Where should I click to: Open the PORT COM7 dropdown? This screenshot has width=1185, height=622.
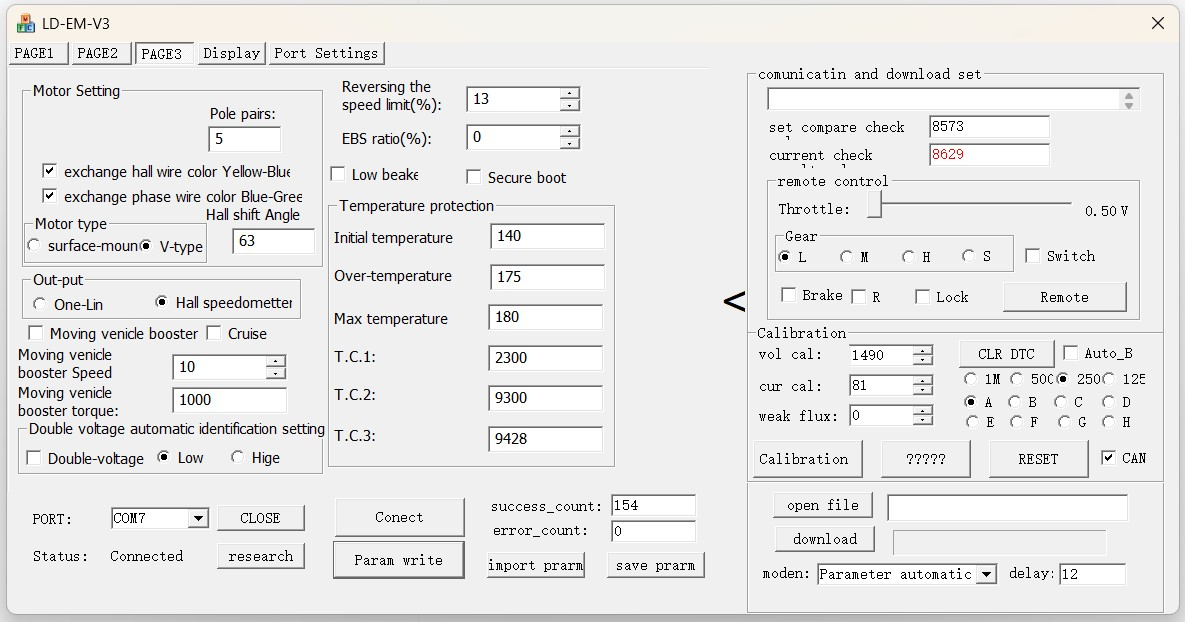197,518
